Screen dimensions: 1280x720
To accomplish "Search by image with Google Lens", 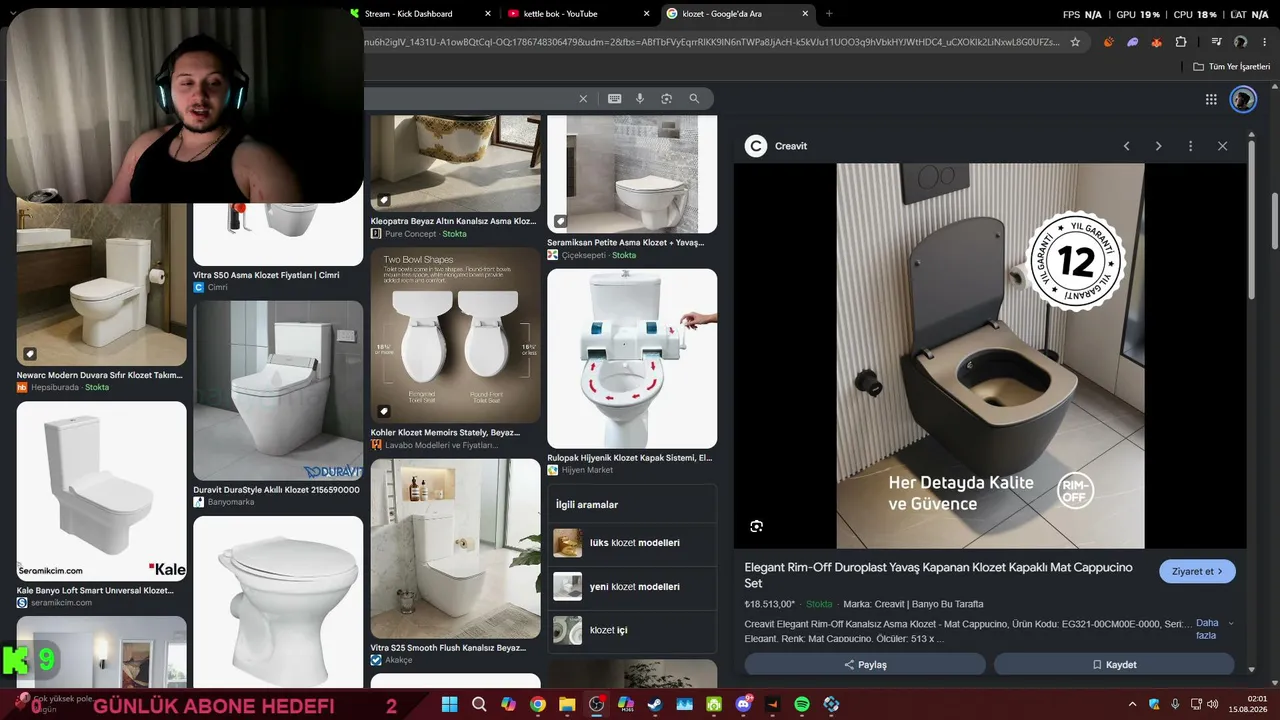I will 667,99.
